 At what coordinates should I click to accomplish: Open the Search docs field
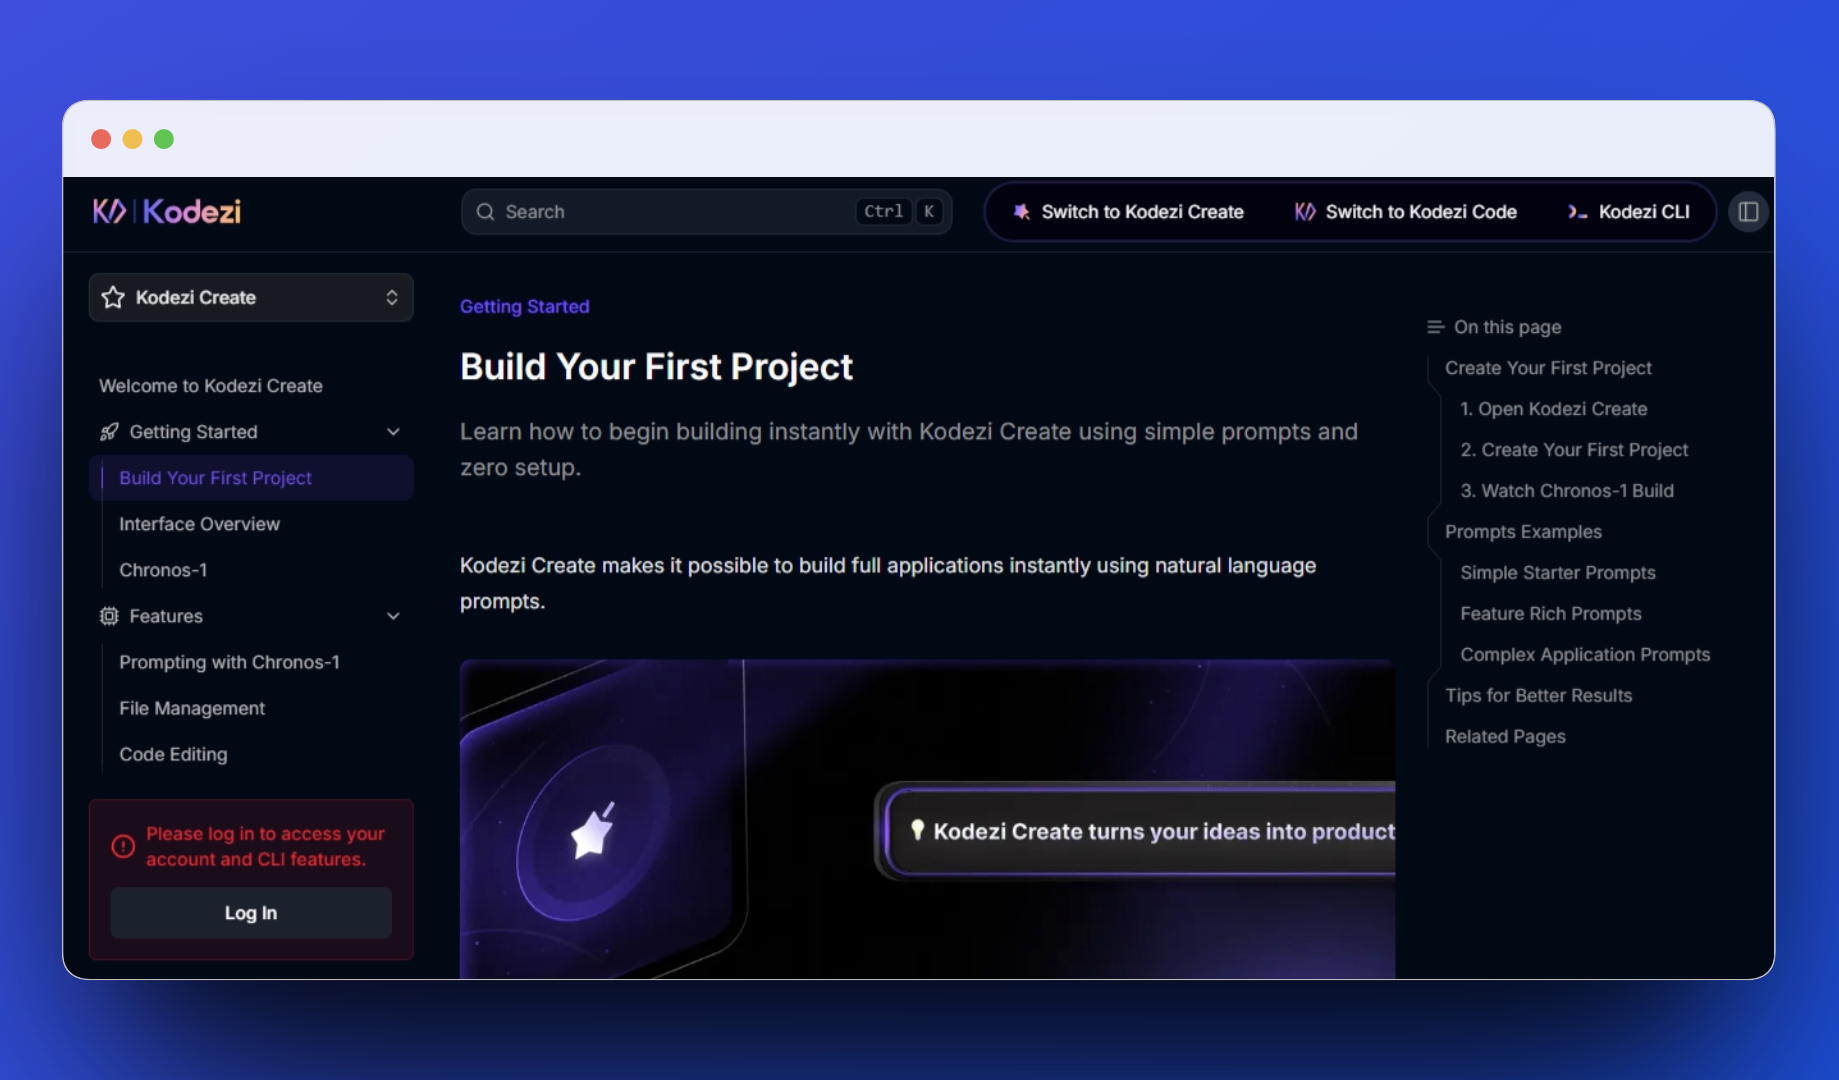706,212
